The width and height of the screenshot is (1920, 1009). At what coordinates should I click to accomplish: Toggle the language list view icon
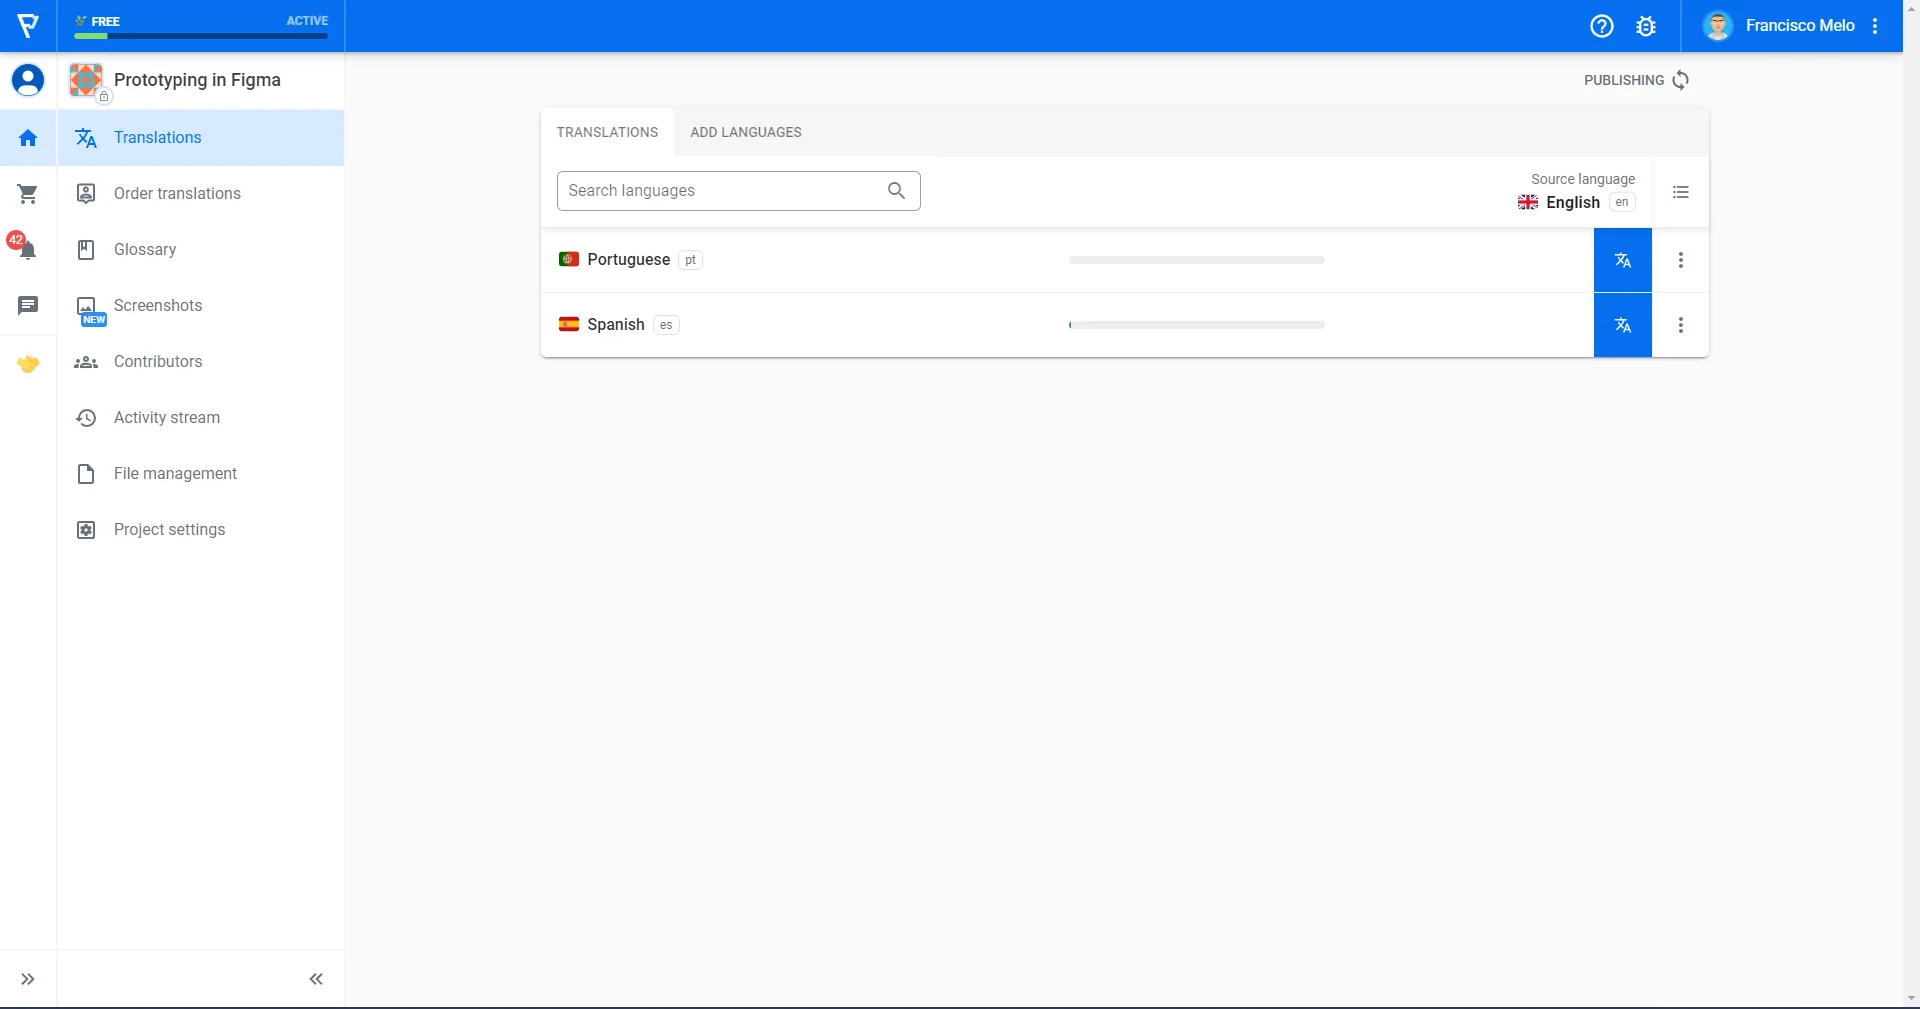[1680, 192]
